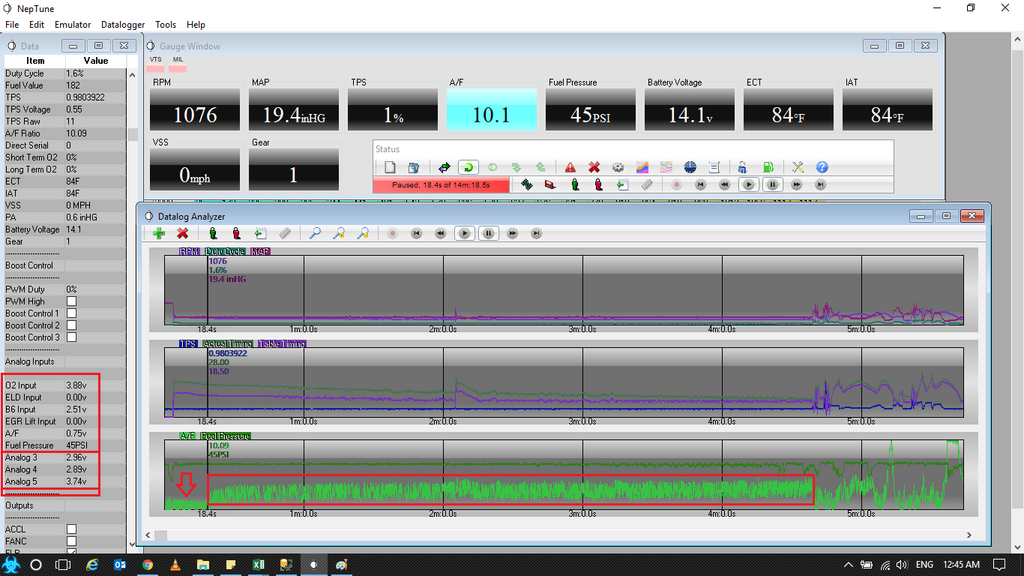Click the play button in Gauge Window Status bar
Viewport: 1024px width, 576px height.
(x=748, y=185)
